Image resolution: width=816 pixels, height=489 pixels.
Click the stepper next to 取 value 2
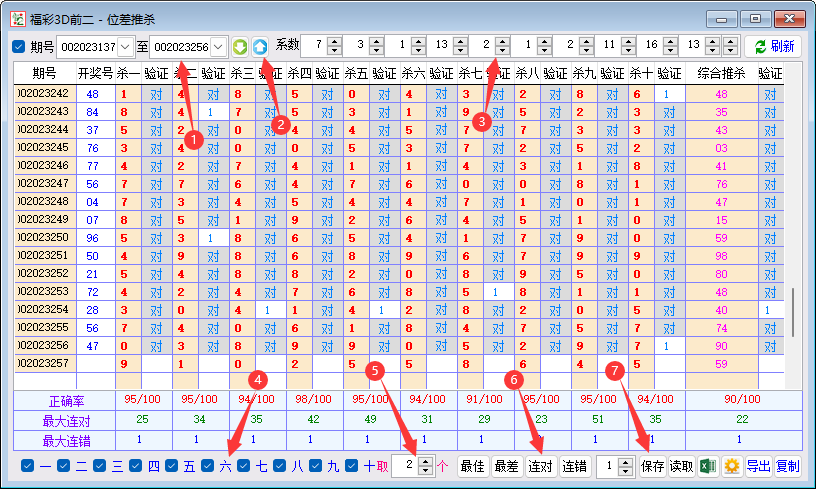point(425,466)
